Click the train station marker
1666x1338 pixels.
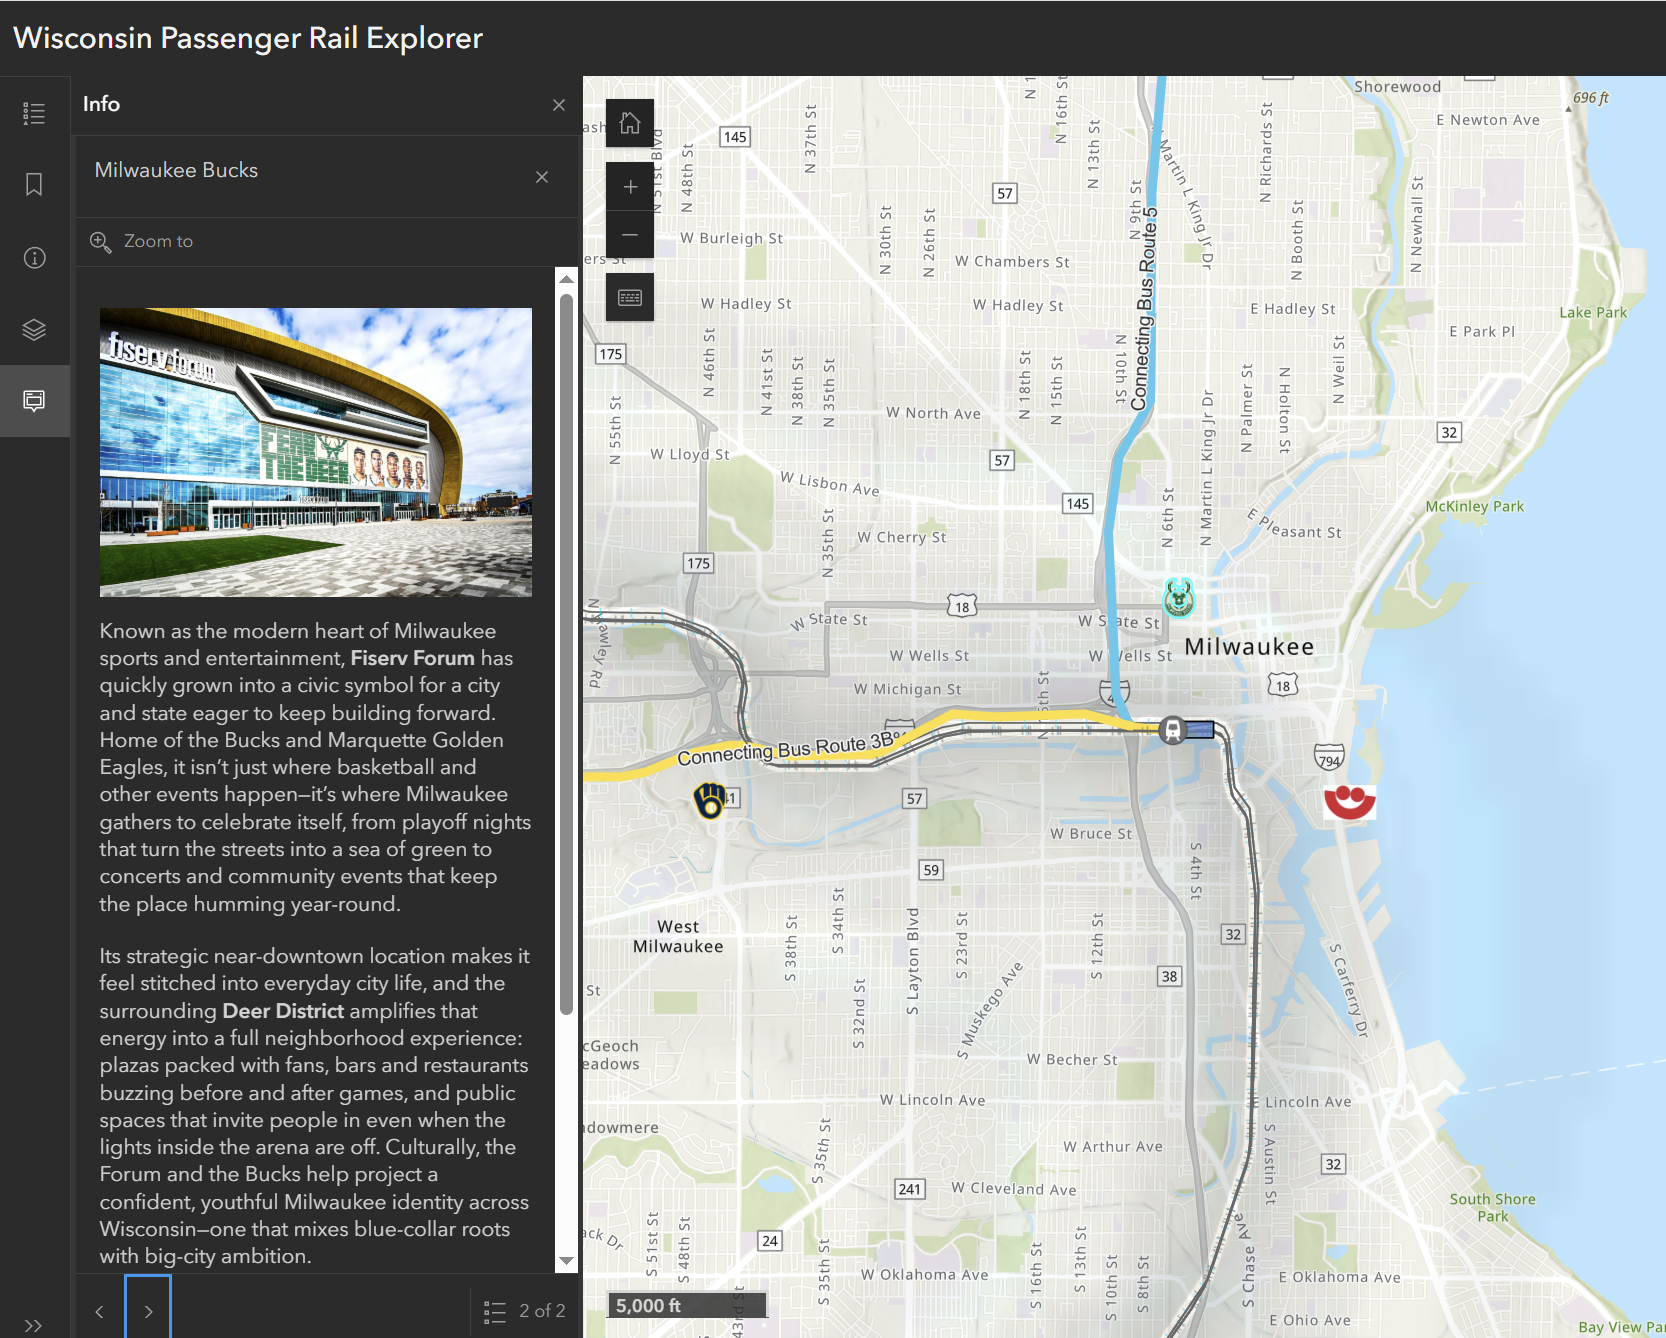[1172, 730]
